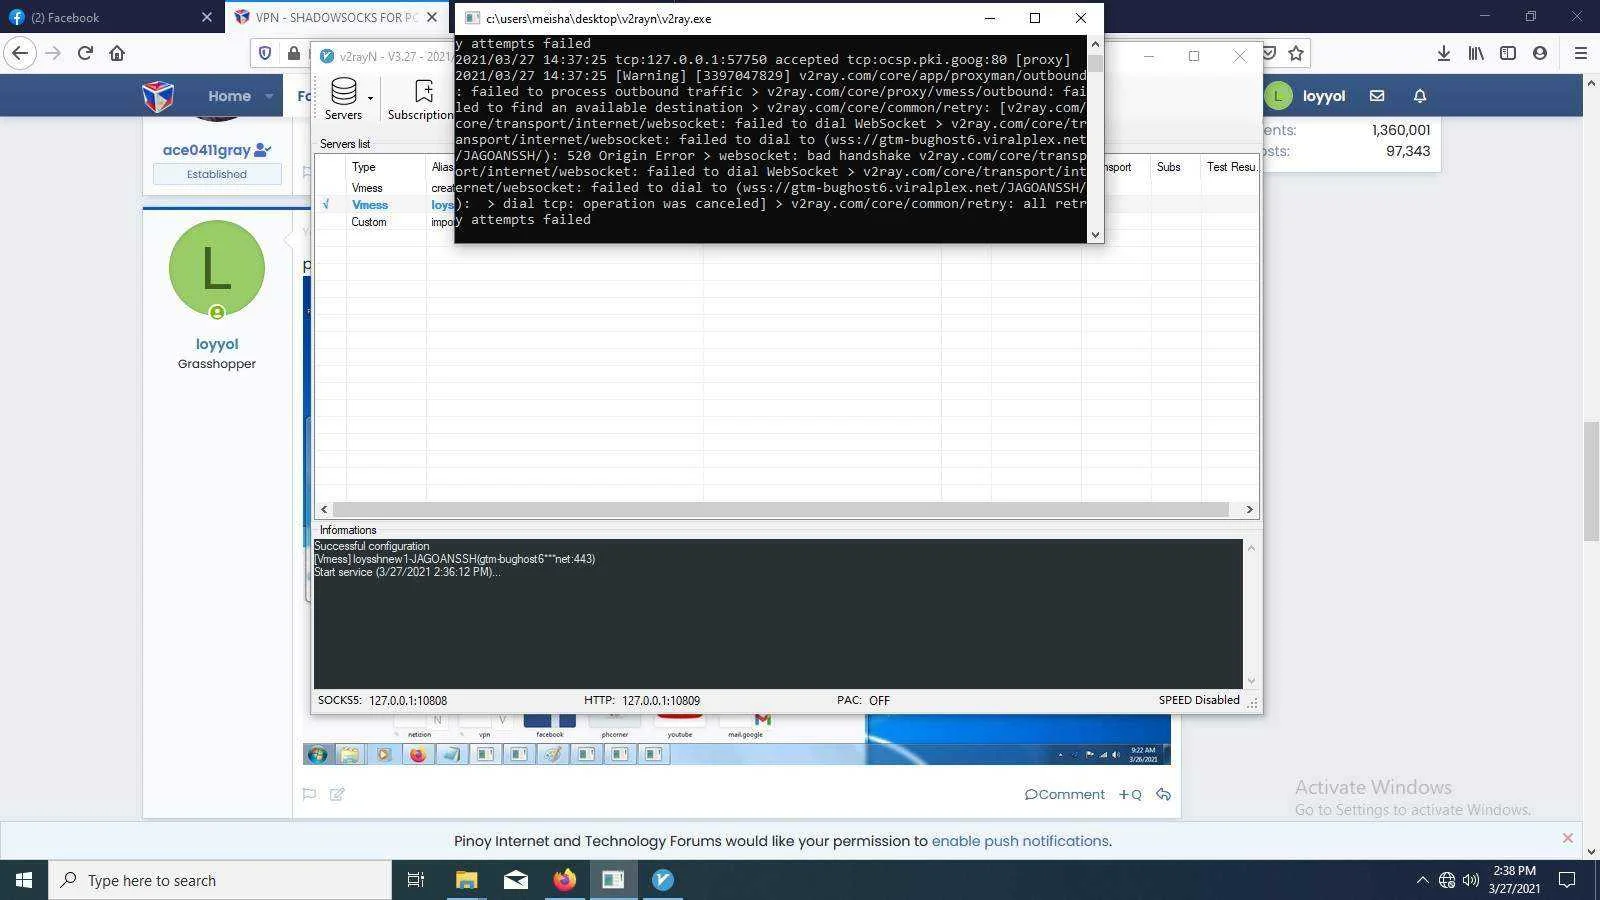Open forum inbox envelope icon
The height and width of the screenshot is (900, 1600).
tap(1377, 96)
